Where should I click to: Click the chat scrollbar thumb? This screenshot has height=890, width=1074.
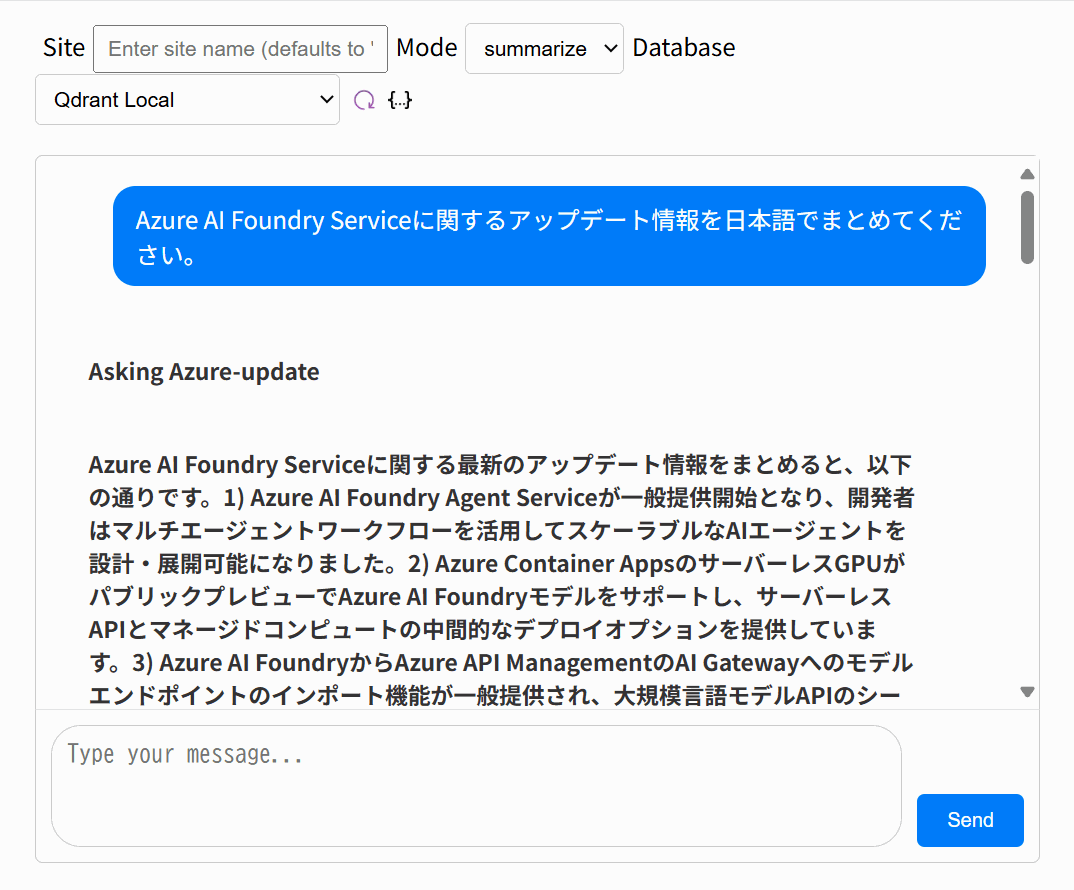1027,227
